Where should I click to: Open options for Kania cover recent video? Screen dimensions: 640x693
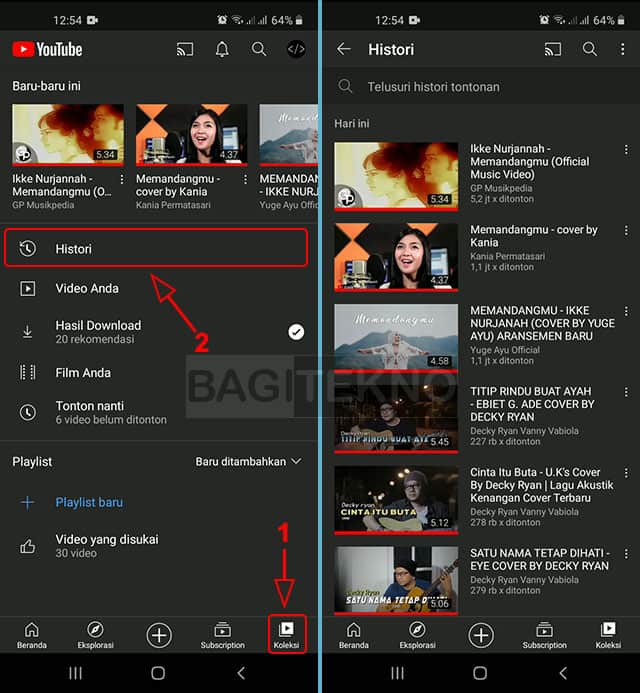click(245, 179)
